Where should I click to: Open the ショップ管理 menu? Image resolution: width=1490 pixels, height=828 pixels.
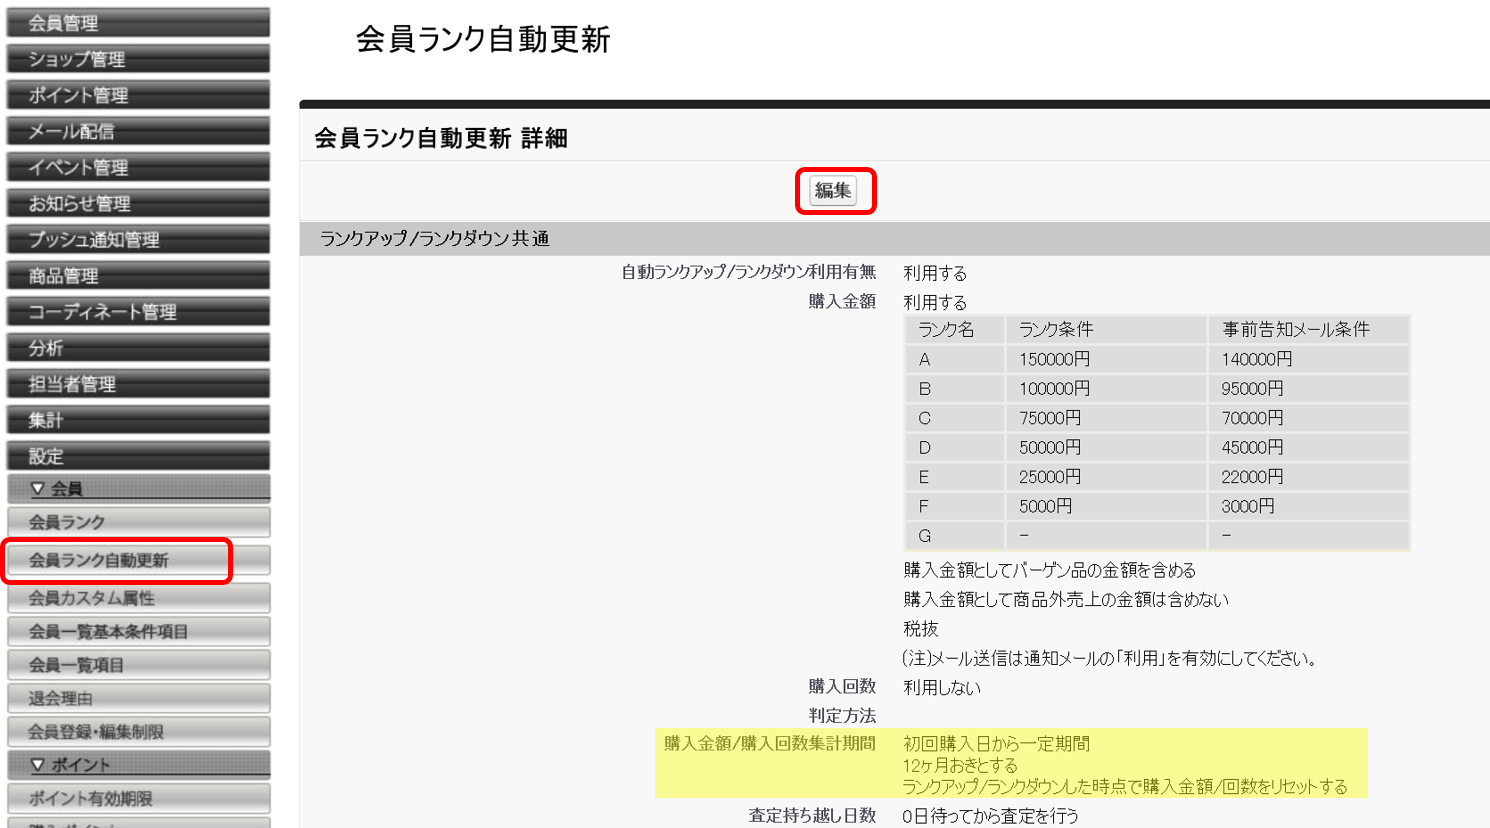click(x=138, y=58)
